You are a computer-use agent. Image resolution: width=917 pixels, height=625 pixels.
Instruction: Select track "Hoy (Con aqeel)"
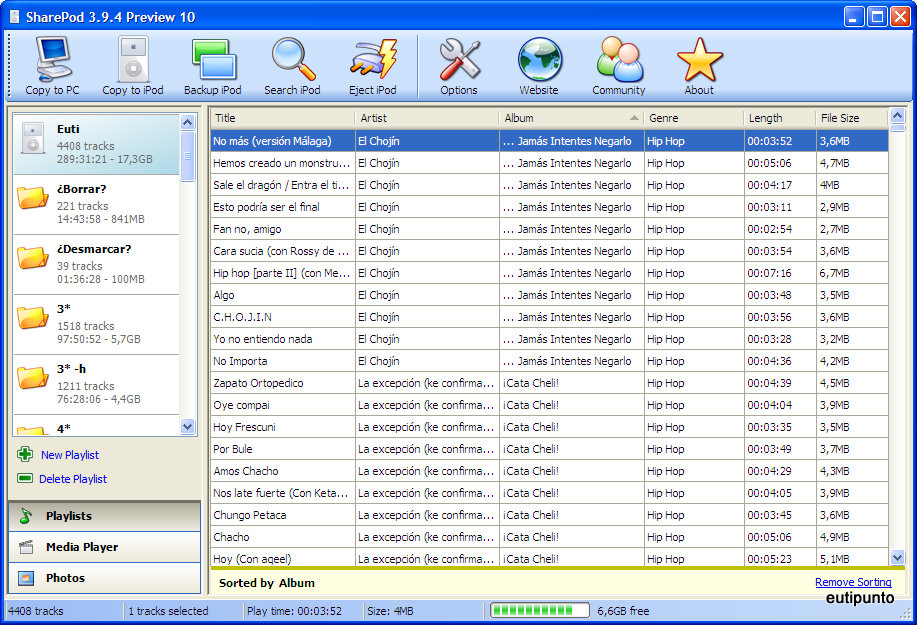pyautogui.click(x=282, y=559)
